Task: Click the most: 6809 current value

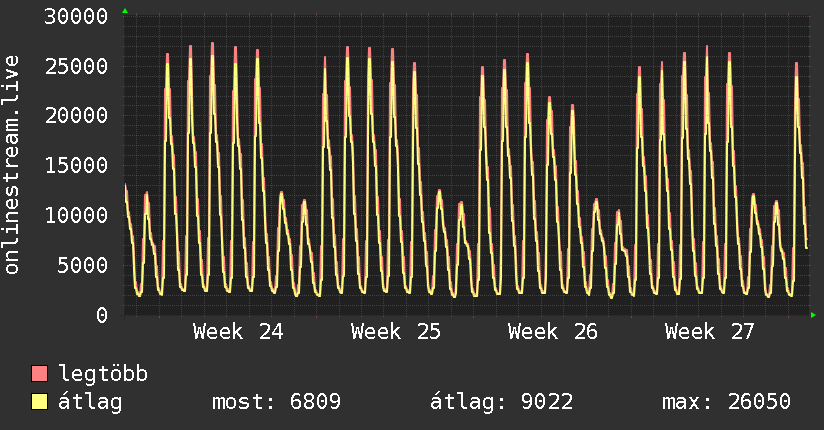Action: pos(276,402)
